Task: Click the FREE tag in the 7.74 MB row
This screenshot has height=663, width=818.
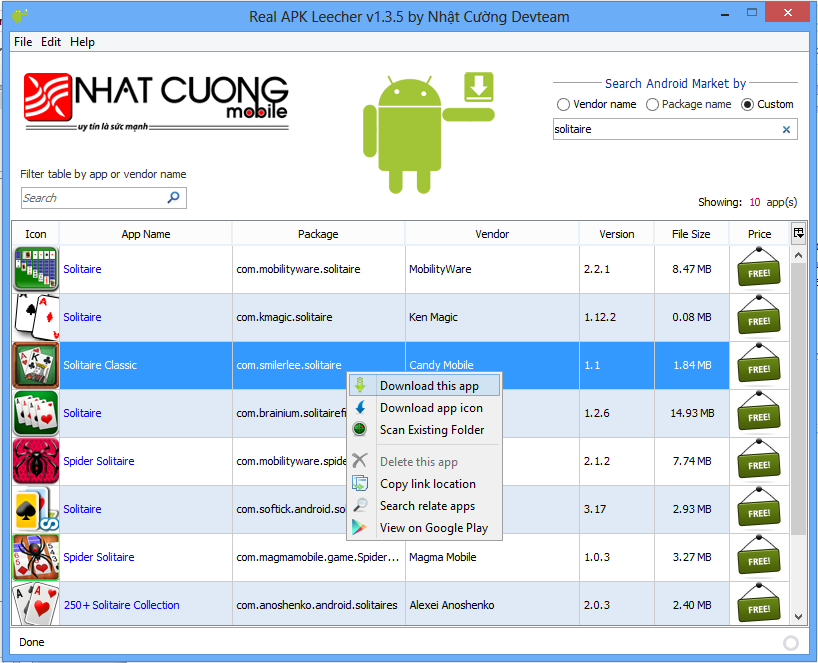Action: tap(759, 460)
